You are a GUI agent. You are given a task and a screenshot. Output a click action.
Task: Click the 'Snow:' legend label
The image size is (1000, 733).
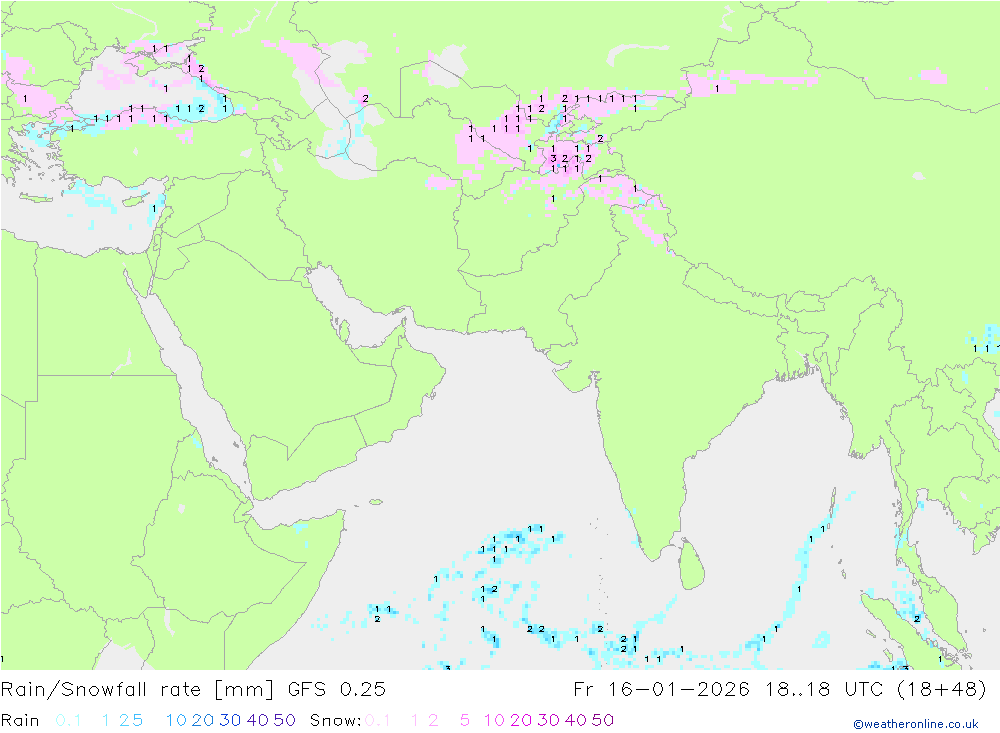(x=336, y=720)
